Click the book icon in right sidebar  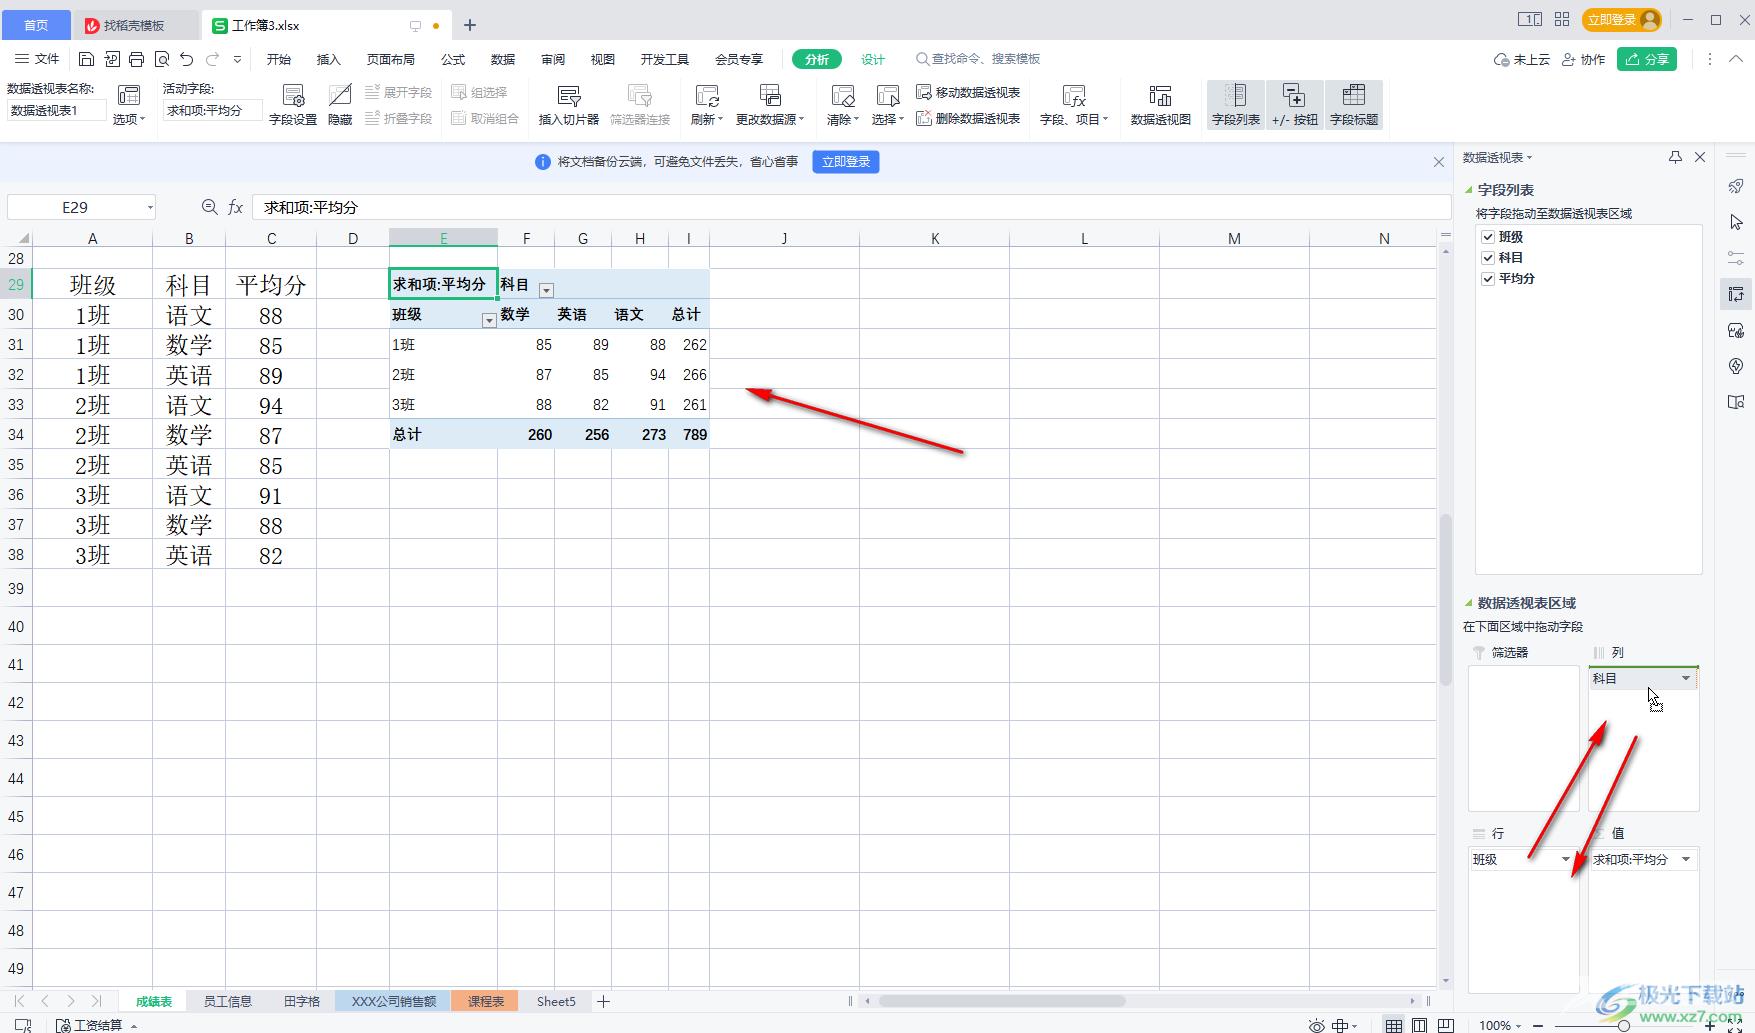(x=1736, y=402)
